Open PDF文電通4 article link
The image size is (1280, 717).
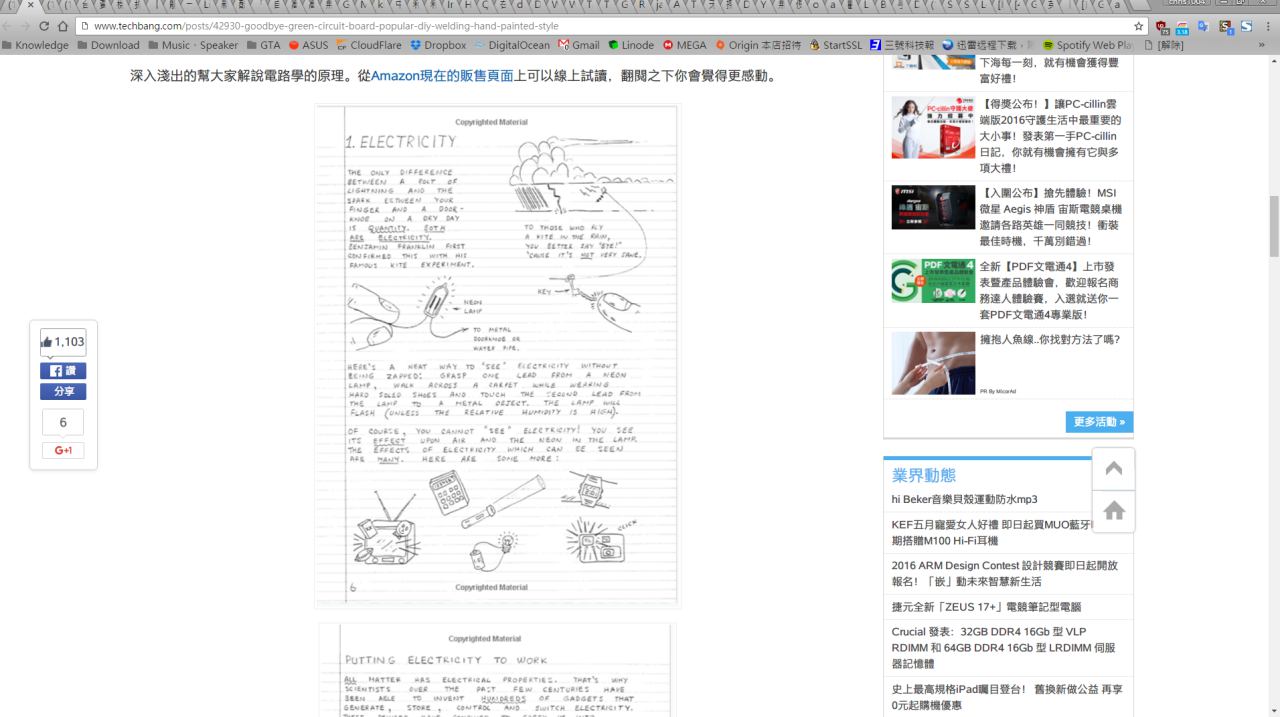1050,290
